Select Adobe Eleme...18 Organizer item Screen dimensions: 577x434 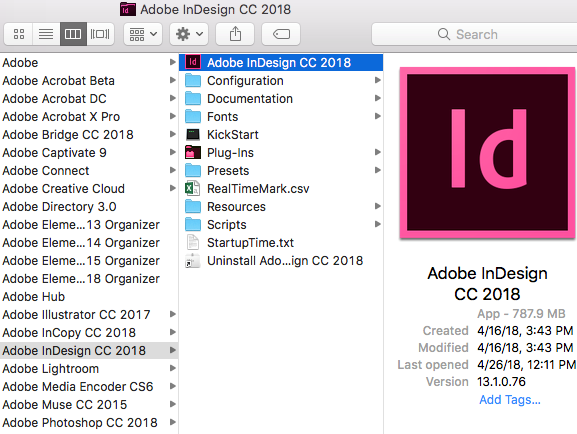coord(89,279)
